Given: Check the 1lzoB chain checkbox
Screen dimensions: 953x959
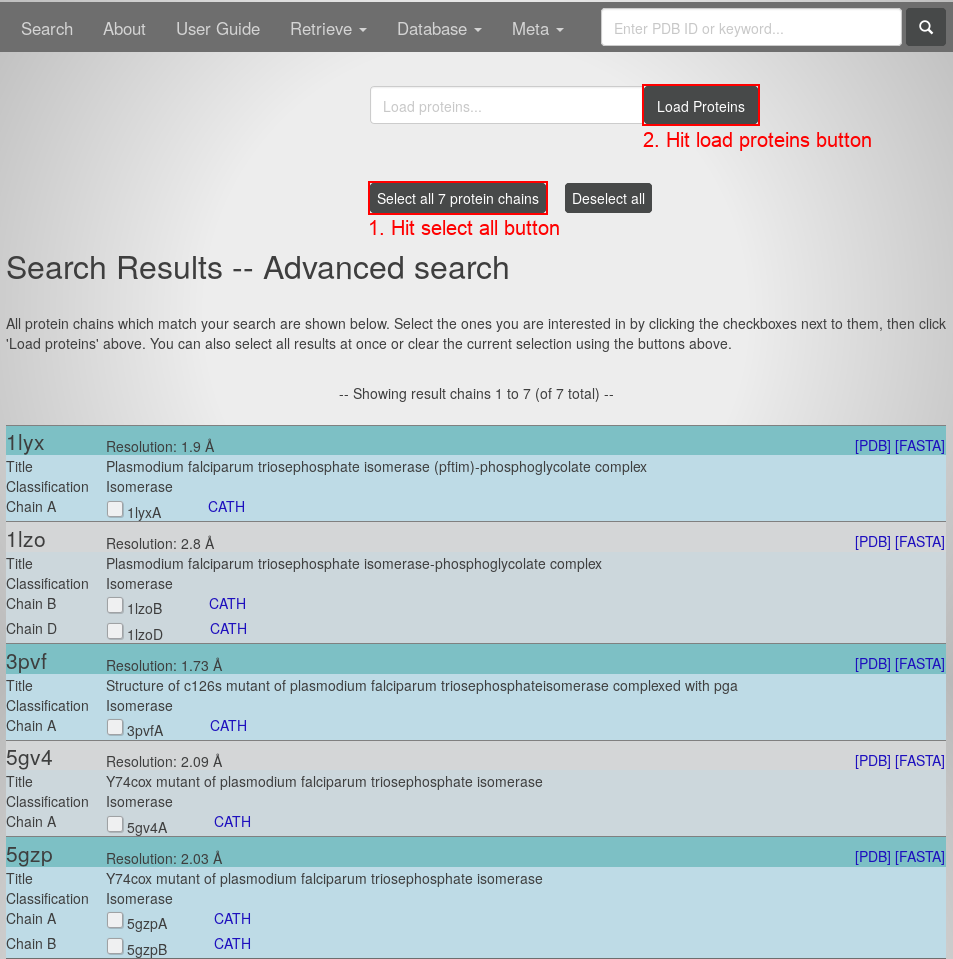Looking at the screenshot, I should pos(115,605).
